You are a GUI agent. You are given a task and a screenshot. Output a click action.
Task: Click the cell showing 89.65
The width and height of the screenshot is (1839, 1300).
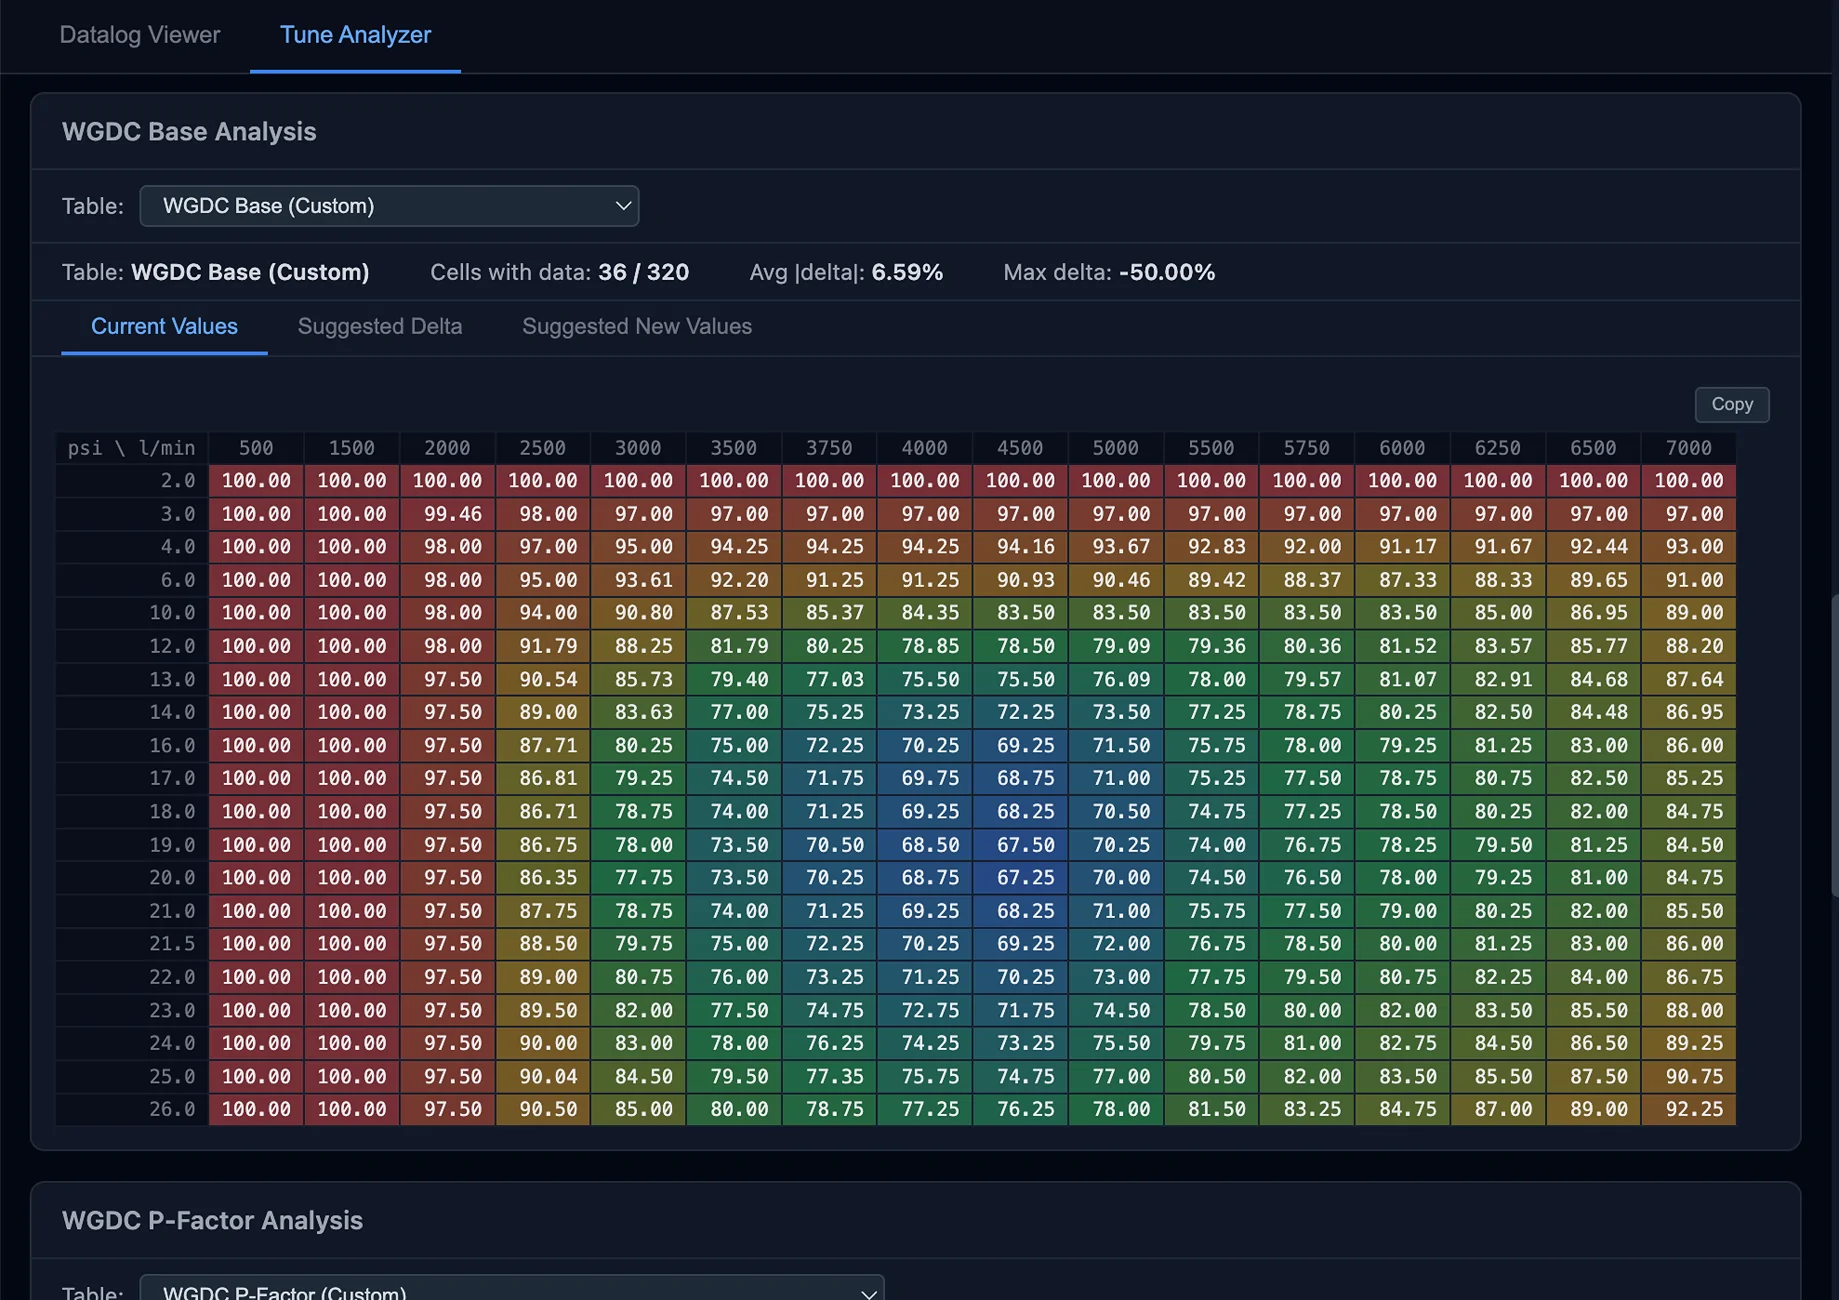coord(1593,580)
